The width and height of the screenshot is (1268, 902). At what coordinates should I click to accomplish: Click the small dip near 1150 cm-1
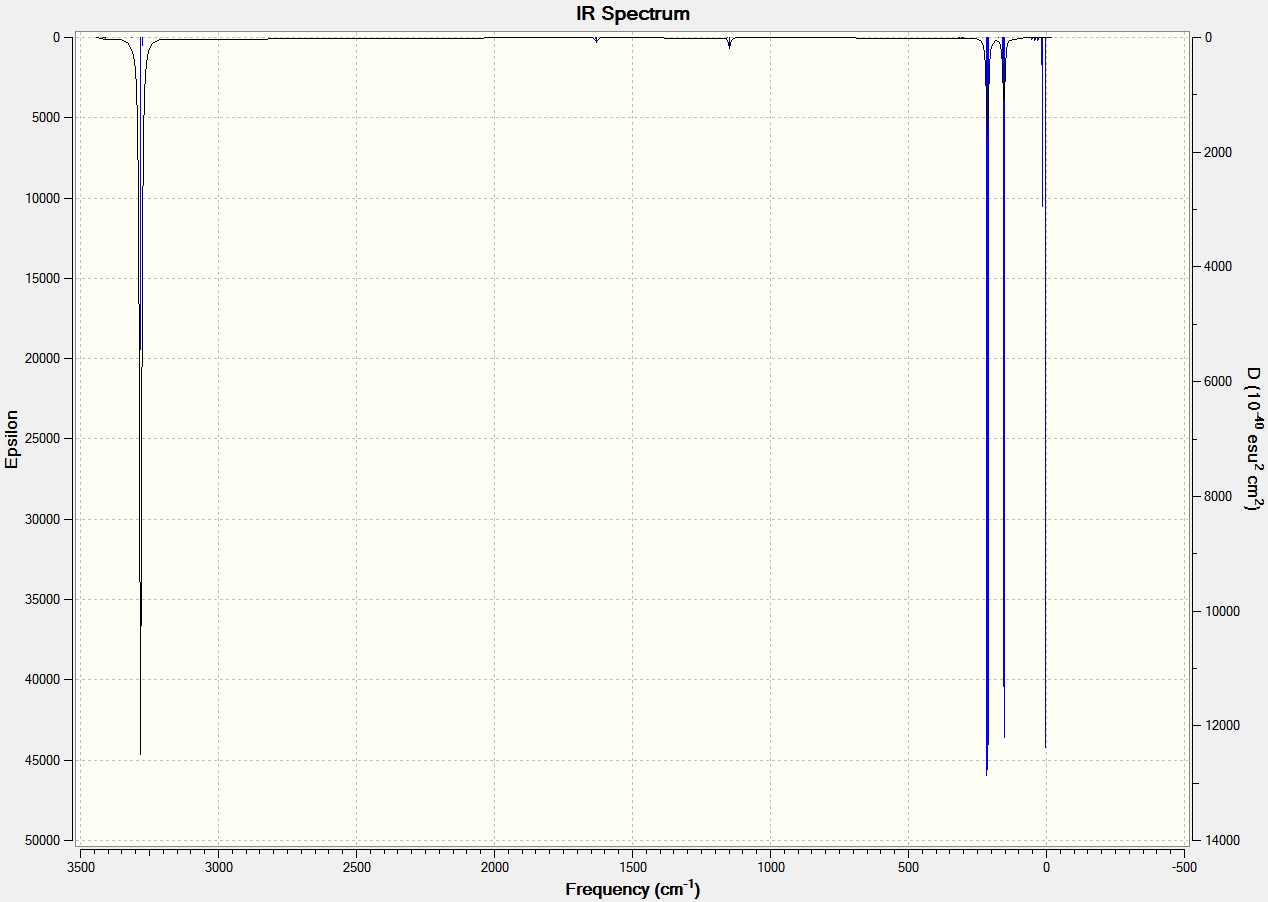pos(729,43)
